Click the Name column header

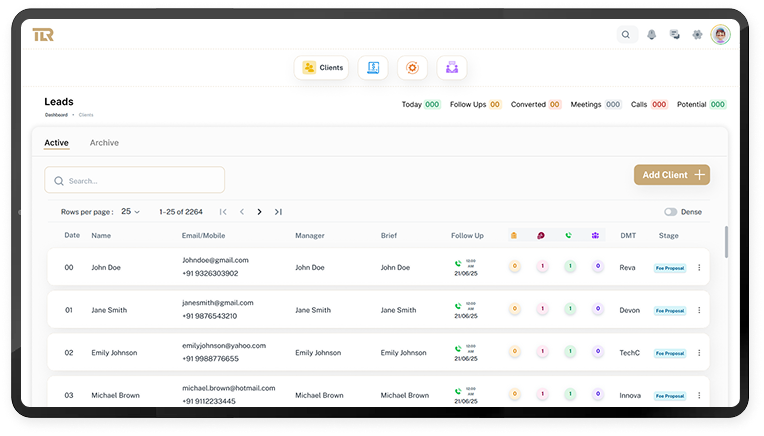(x=101, y=236)
